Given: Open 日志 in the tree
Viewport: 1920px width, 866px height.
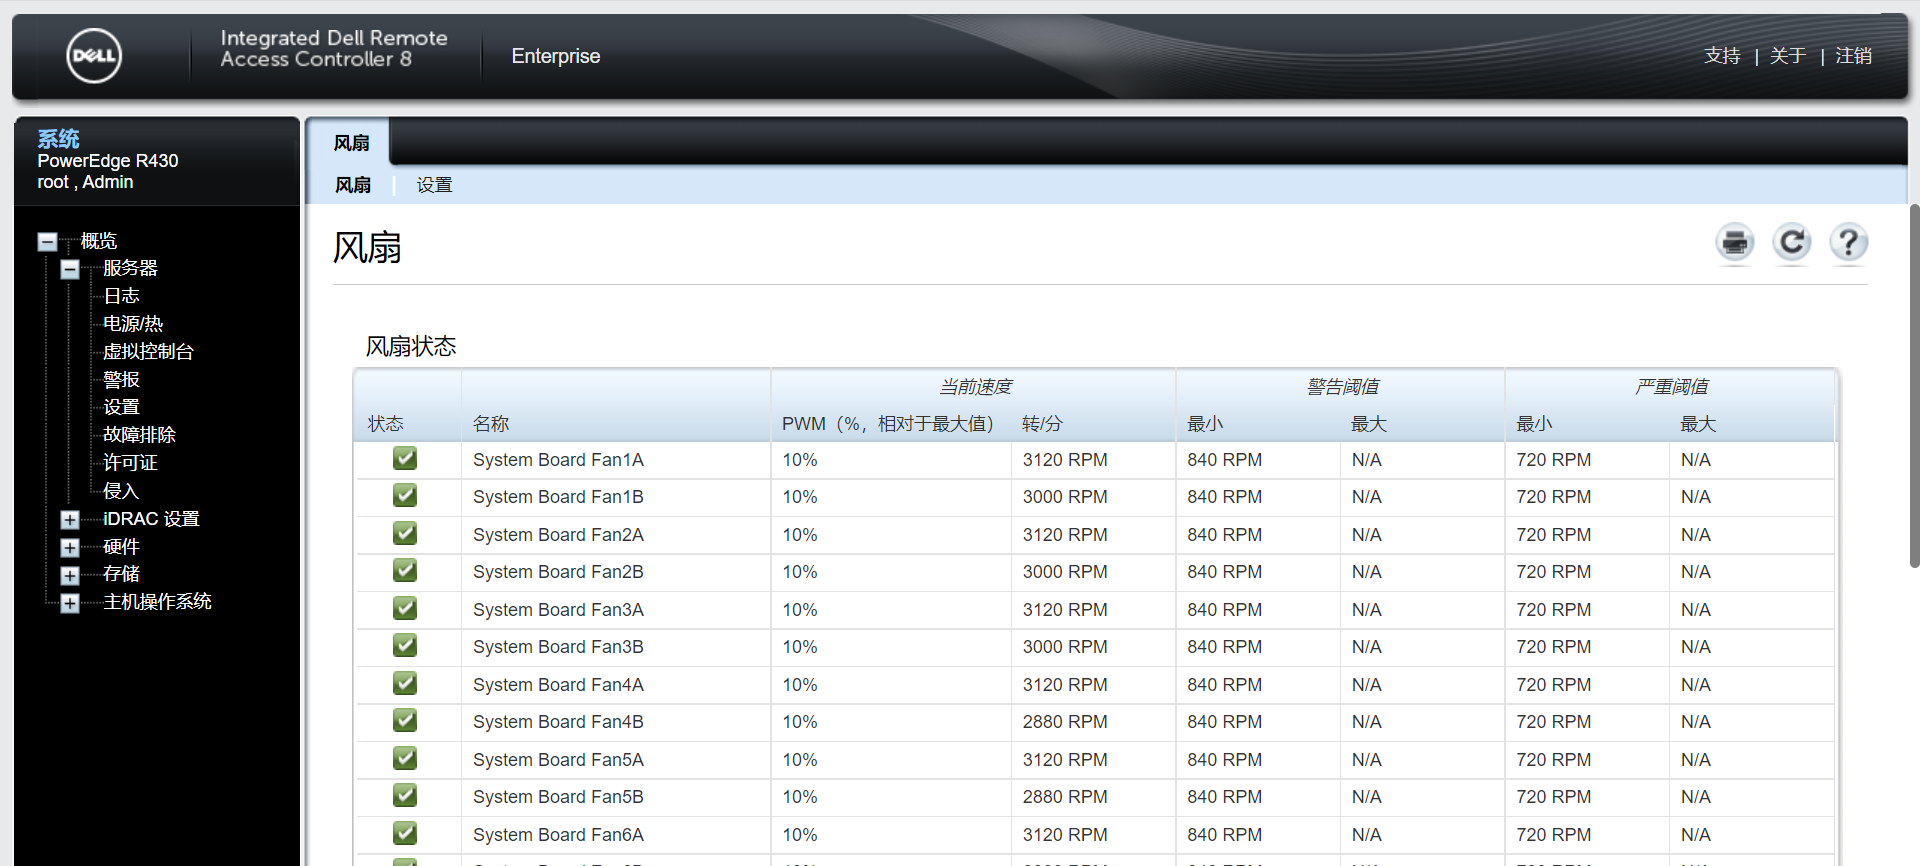Looking at the screenshot, I should pos(121,296).
